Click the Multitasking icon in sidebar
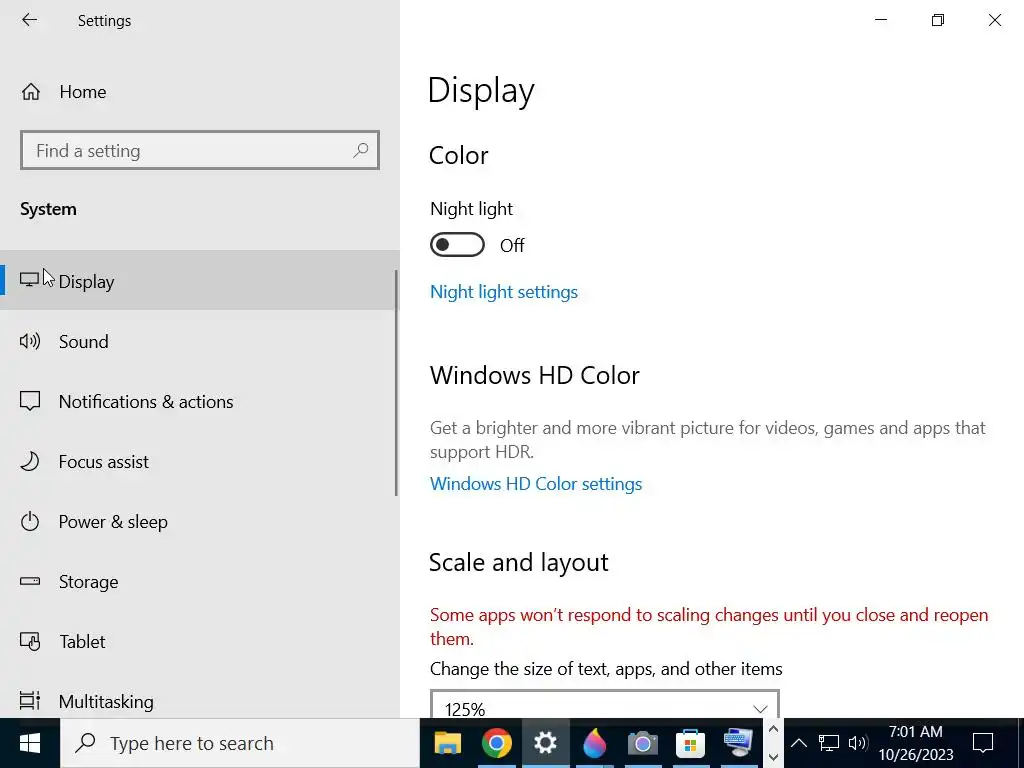Screen dimensions: 1024x768 (30, 701)
